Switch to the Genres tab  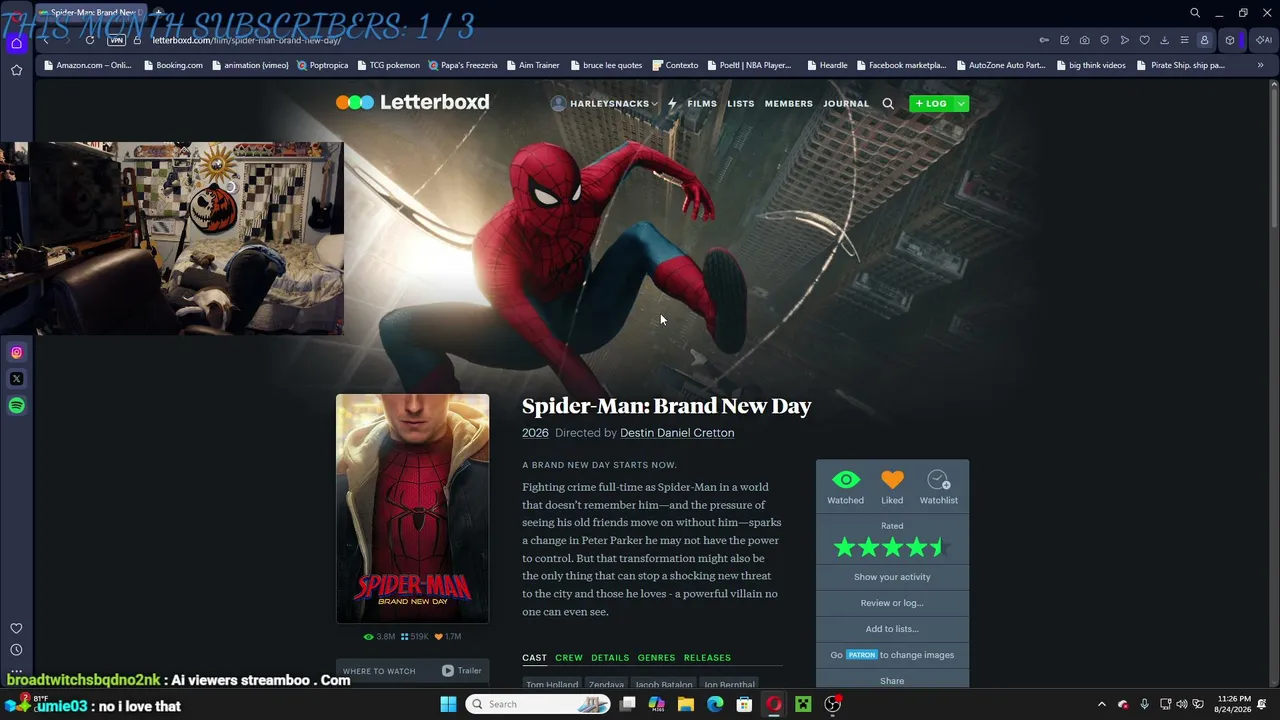pyautogui.click(x=656, y=658)
